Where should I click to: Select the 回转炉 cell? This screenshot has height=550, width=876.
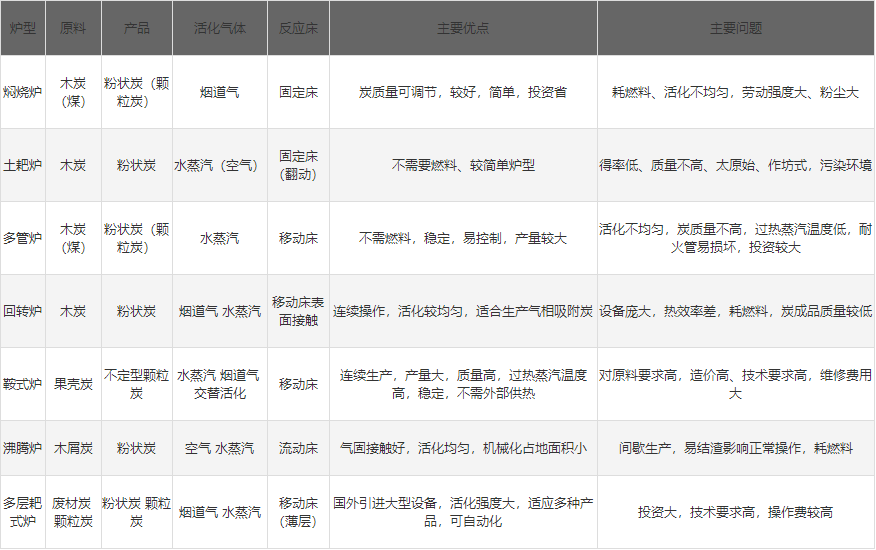point(22,311)
